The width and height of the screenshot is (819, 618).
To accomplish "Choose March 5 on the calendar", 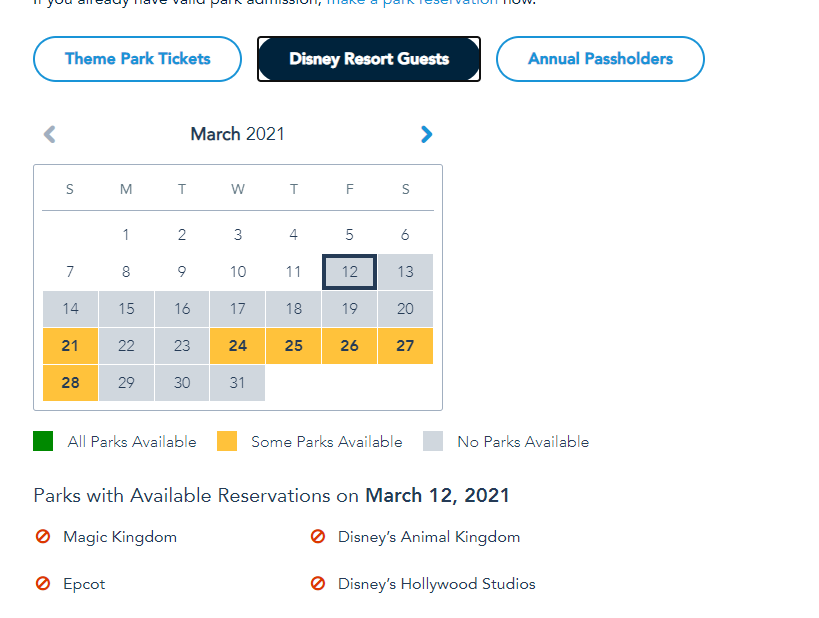I will pyautogui.click(x=349, y=235).
